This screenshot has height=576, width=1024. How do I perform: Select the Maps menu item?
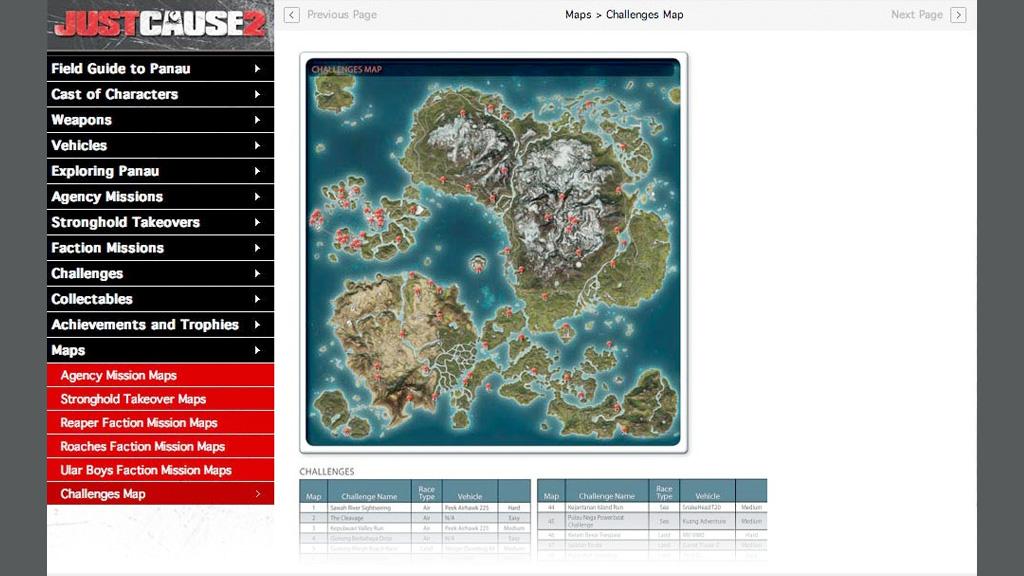(x=160, y=350)
